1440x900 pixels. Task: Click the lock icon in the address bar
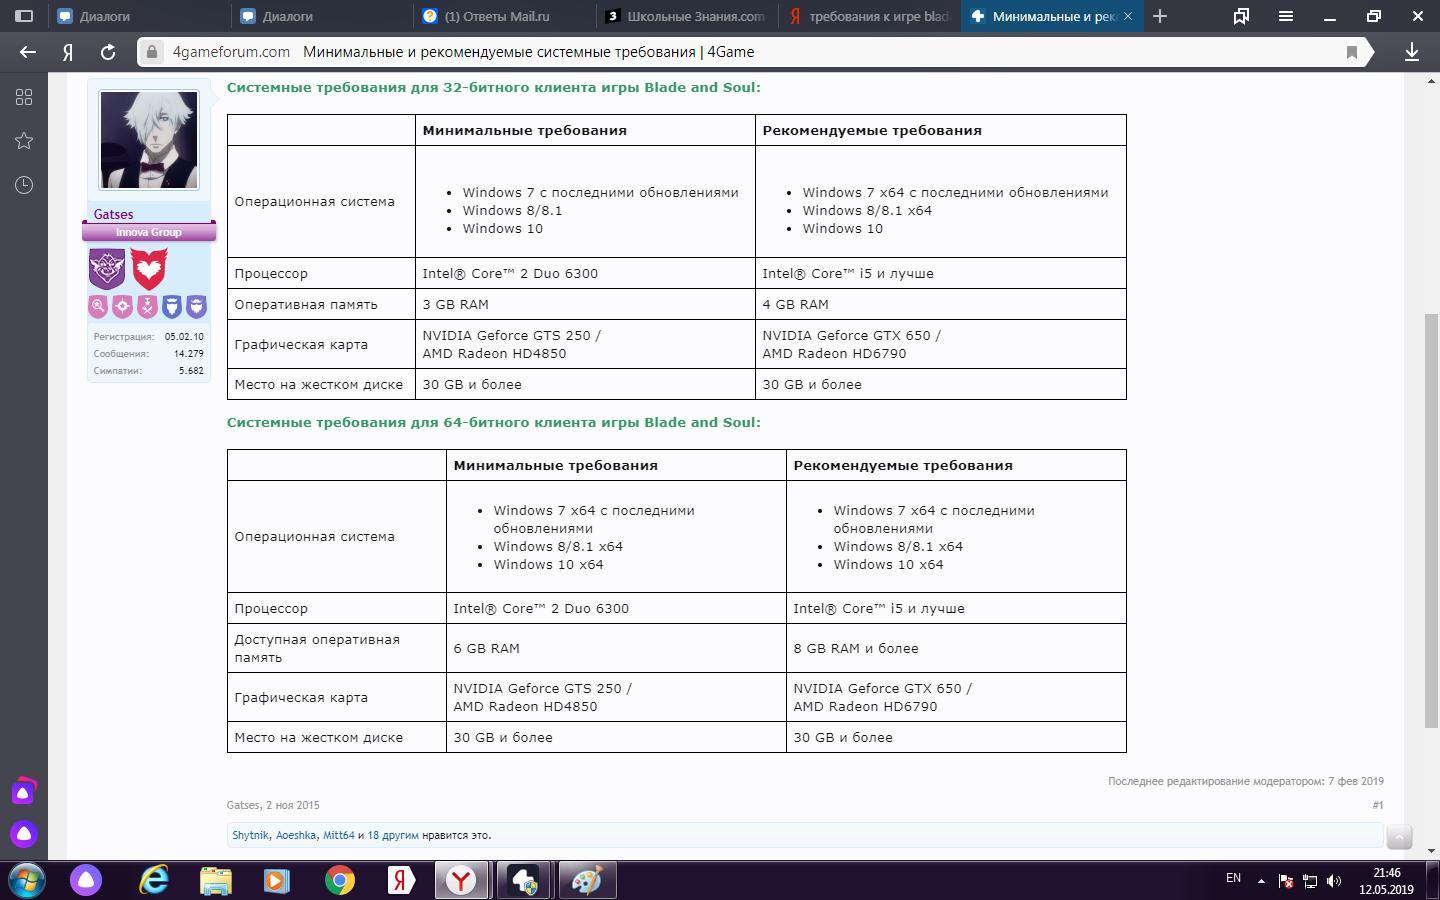151,52
